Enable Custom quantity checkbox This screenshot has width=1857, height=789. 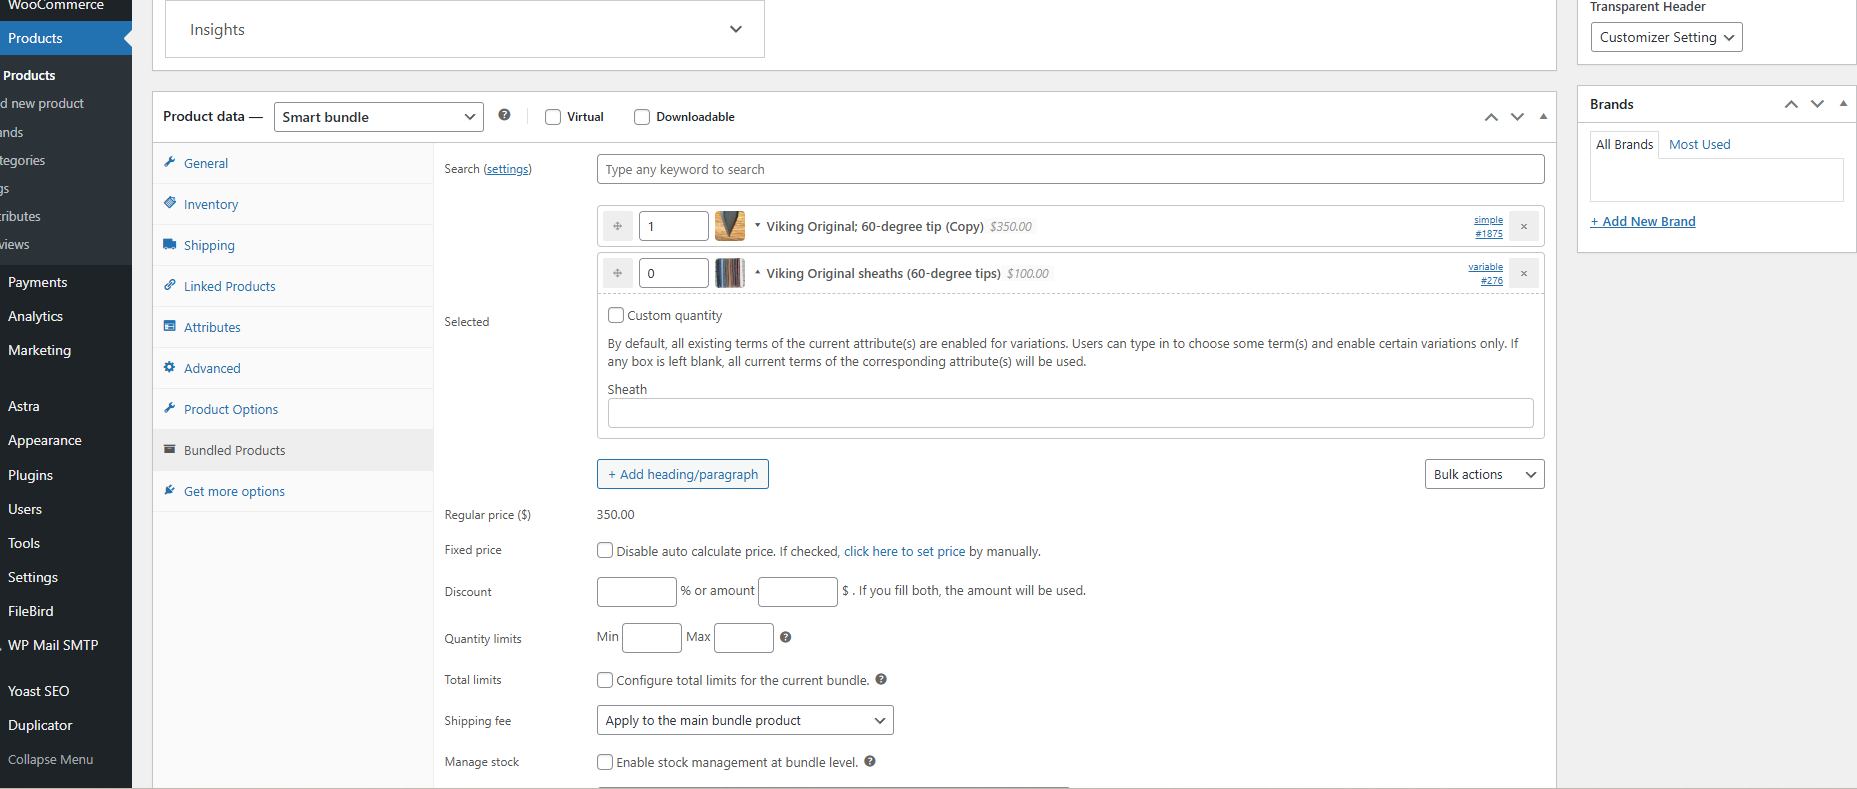coord(616,315)
